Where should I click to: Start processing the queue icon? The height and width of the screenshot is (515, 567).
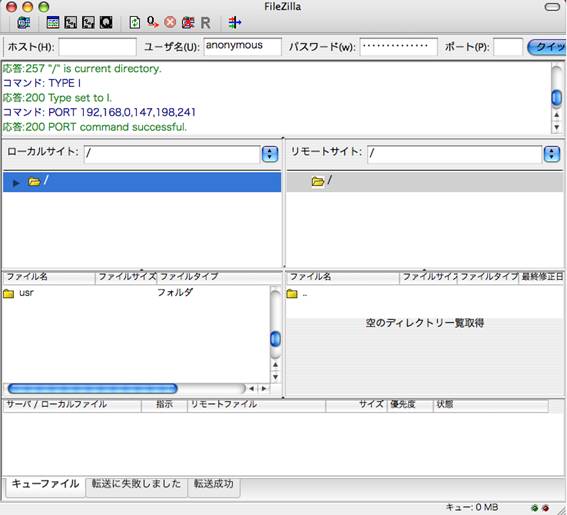pyautogui.click(x=152, y=23)
